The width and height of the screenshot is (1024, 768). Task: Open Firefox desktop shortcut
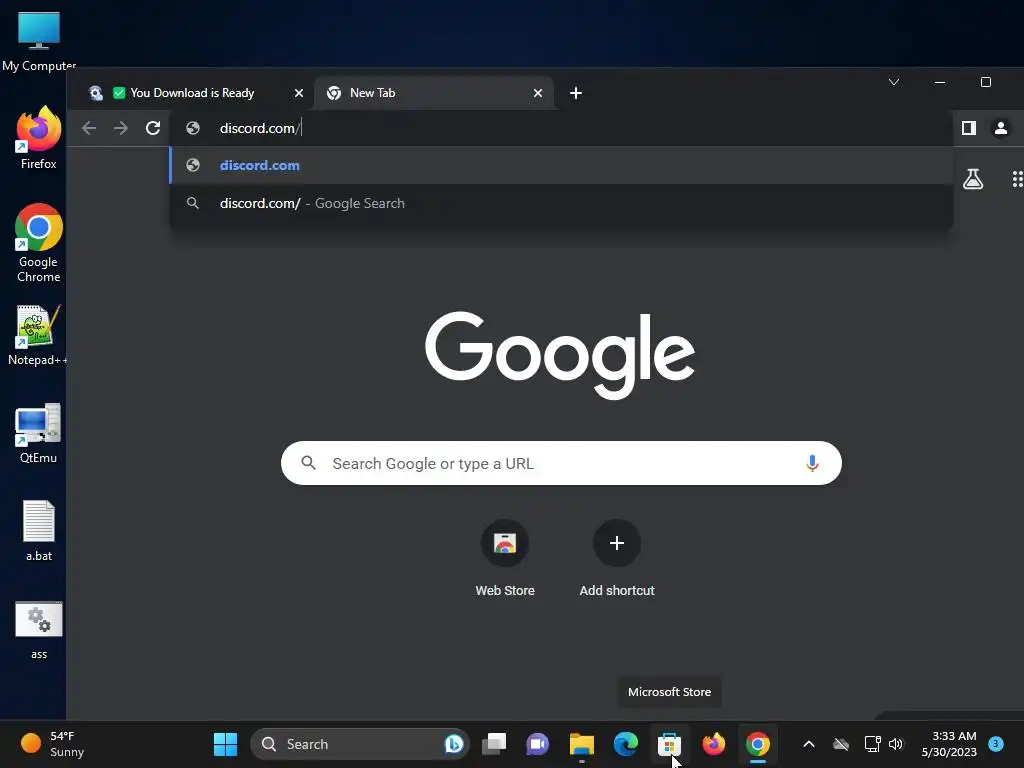click(39, 138)
